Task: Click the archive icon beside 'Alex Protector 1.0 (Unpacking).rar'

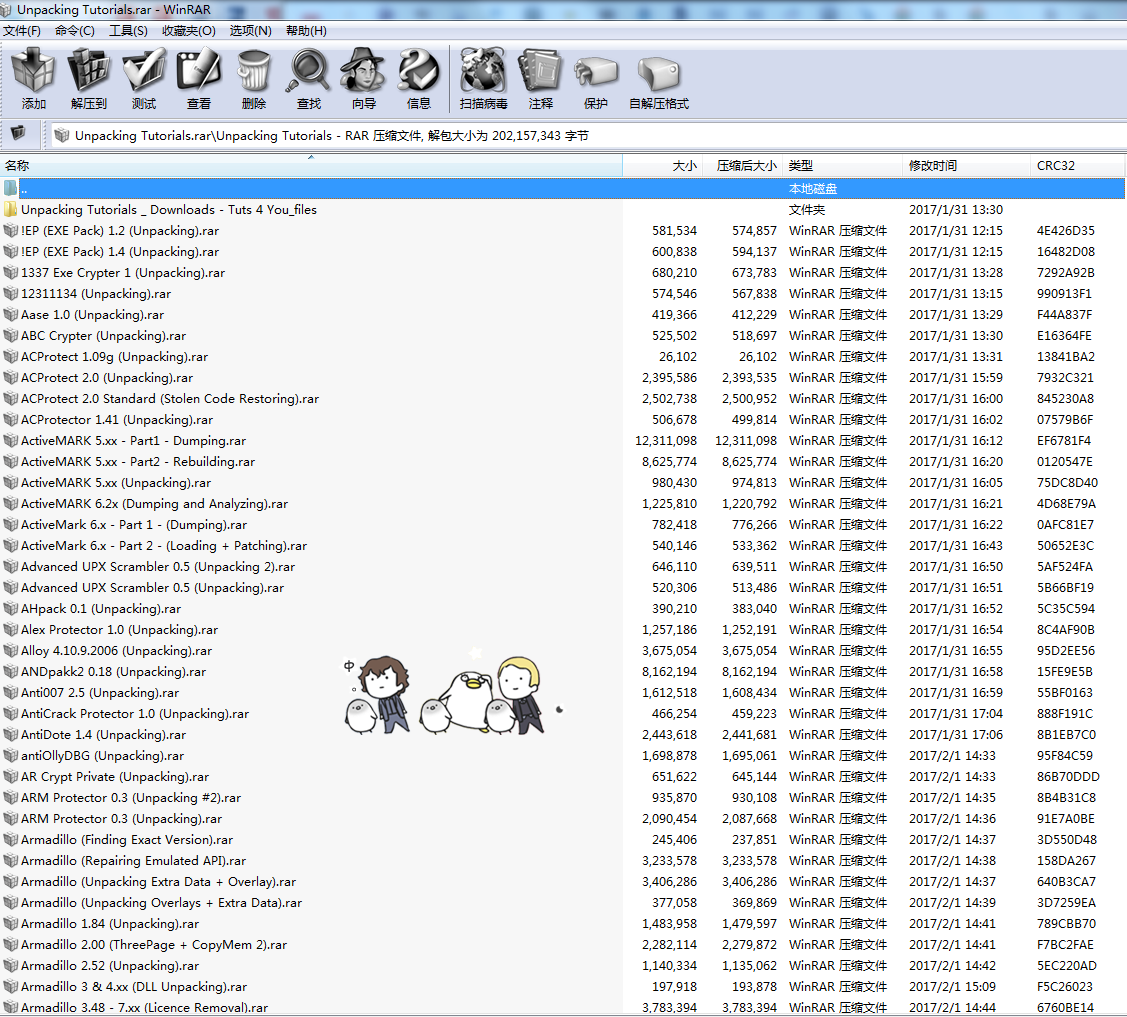Action: pos(10,630)
